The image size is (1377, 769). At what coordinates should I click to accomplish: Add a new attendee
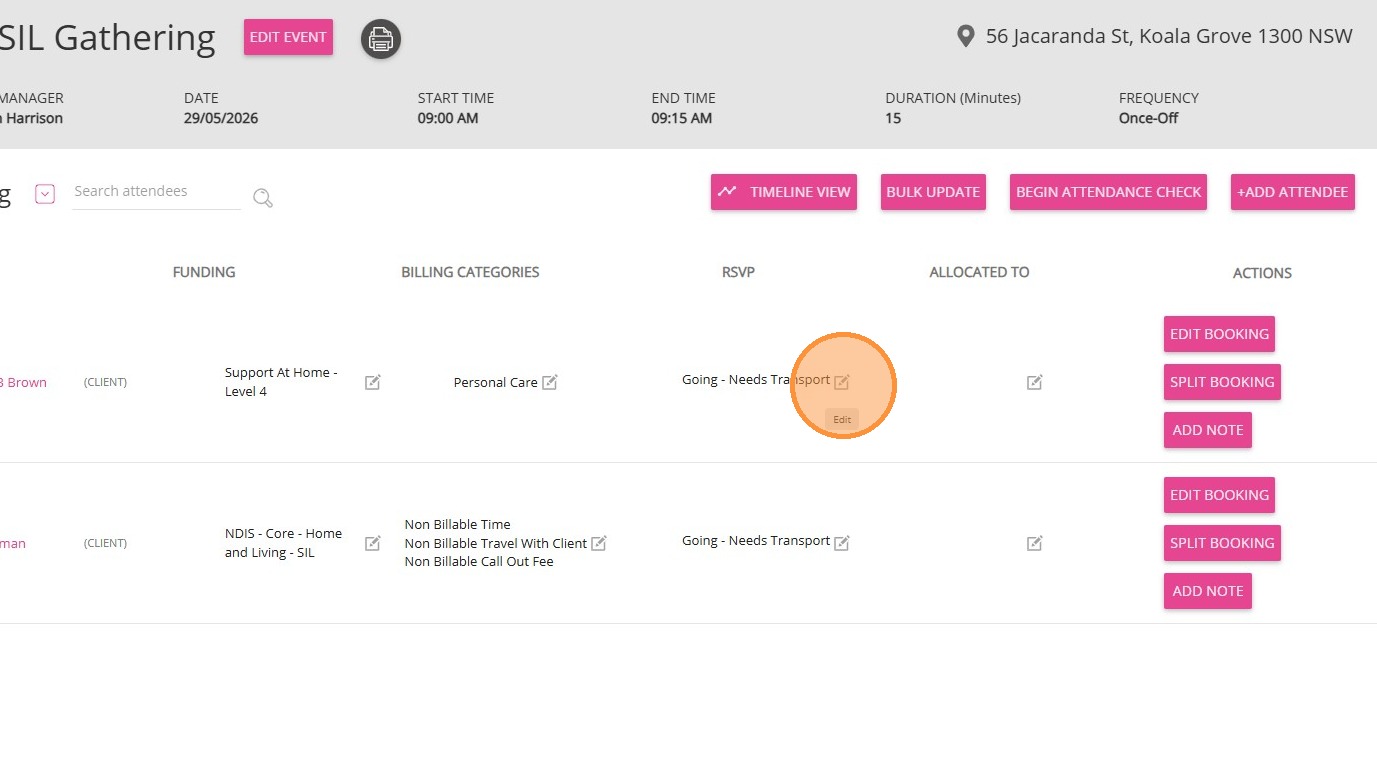coord(1292,192)
